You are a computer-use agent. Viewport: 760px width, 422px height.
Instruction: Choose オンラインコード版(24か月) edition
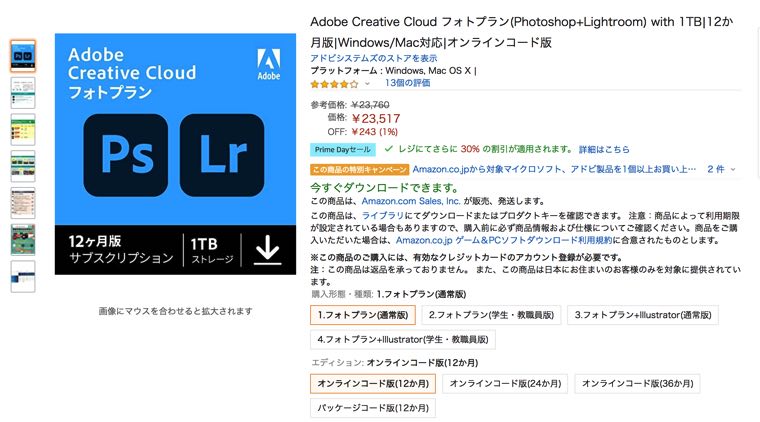point(505,384)
